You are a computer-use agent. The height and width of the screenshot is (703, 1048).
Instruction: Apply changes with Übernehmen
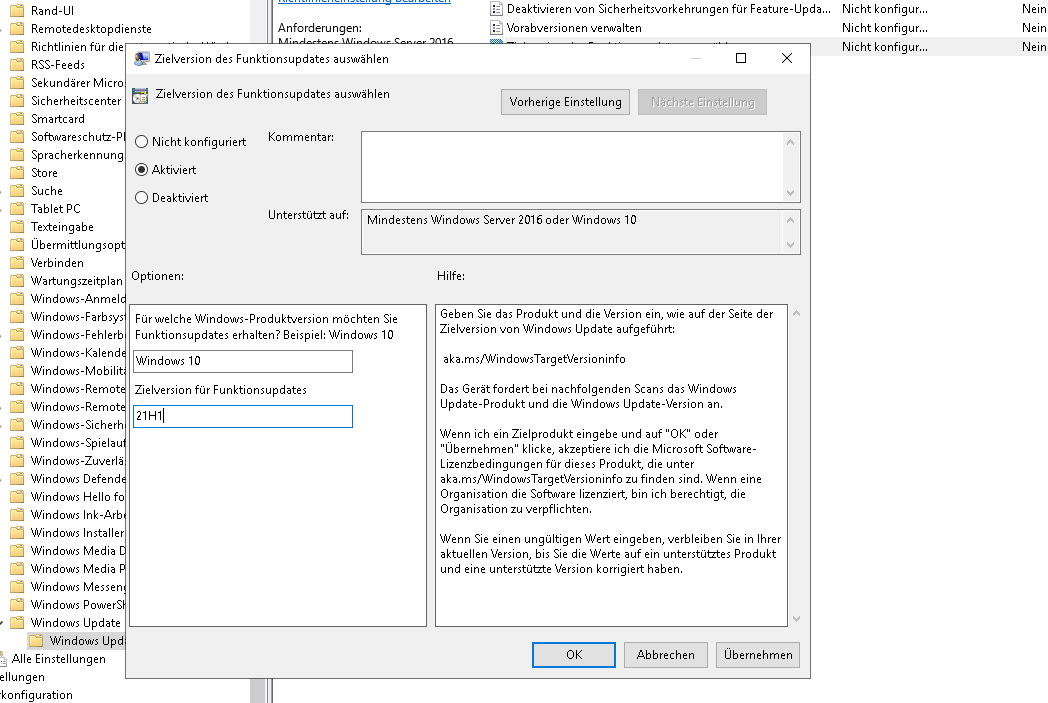pos(758,654)
